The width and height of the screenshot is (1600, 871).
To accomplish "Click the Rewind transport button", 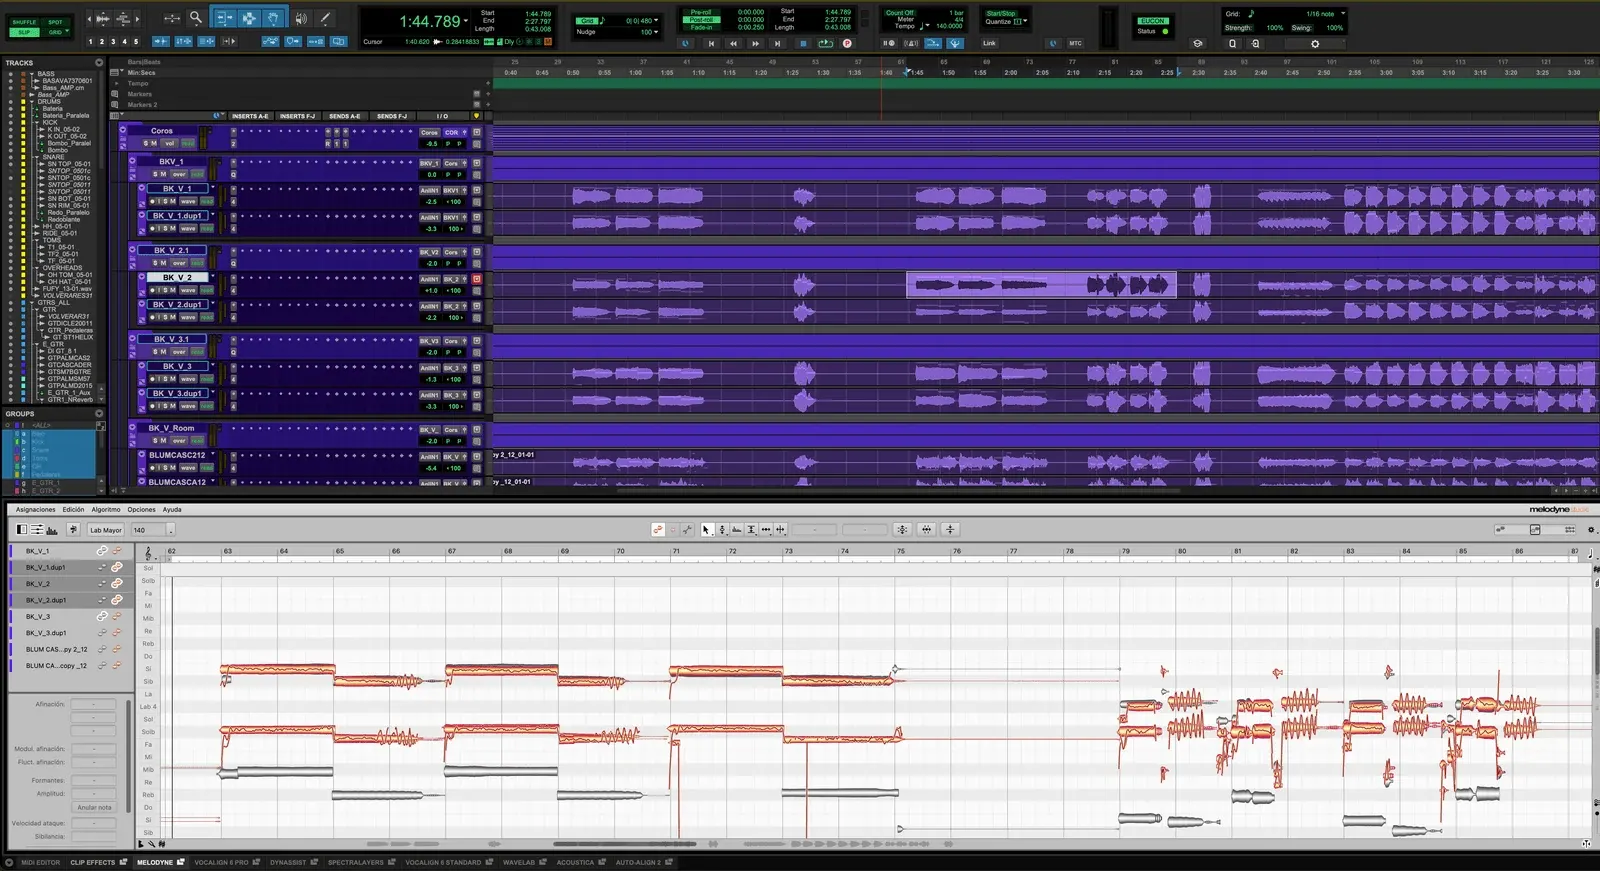I will tap(733, 43).
